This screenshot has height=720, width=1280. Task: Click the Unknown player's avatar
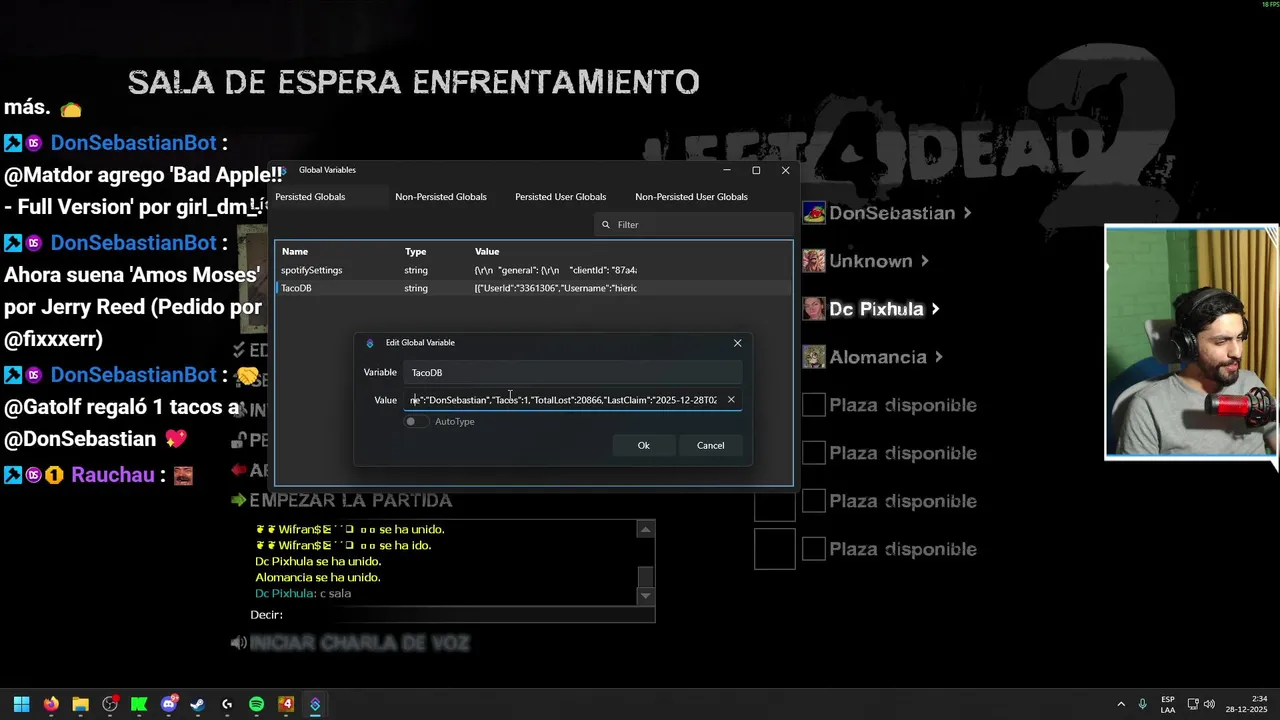814,261
